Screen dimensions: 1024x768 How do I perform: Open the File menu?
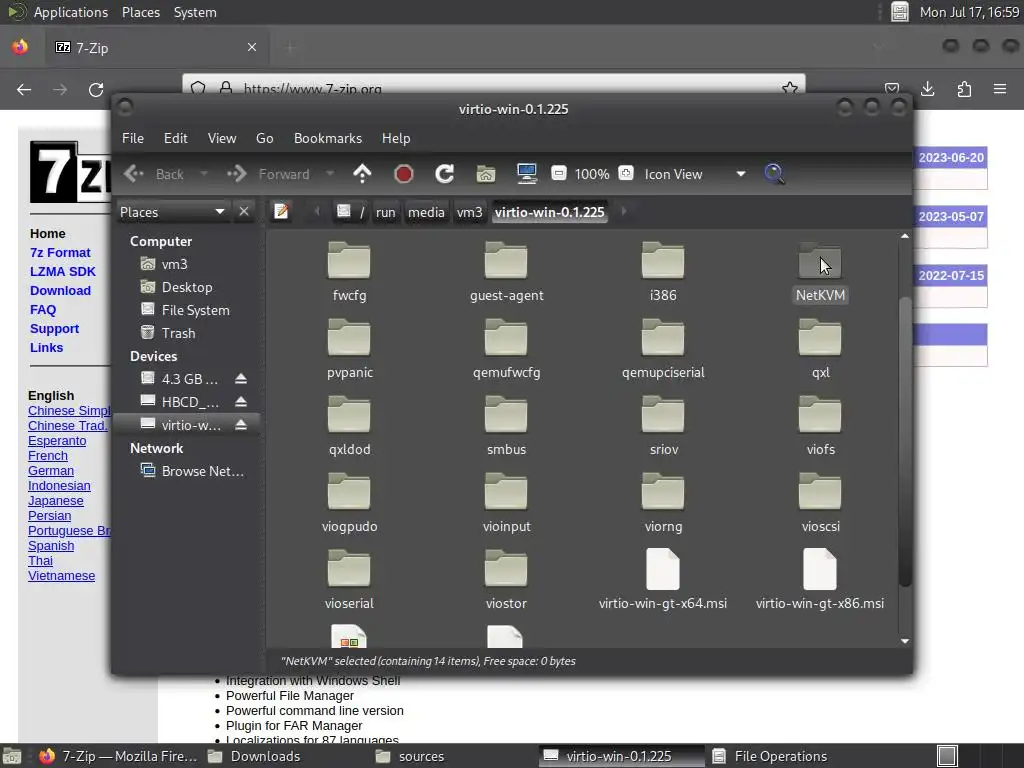[133, 138]
